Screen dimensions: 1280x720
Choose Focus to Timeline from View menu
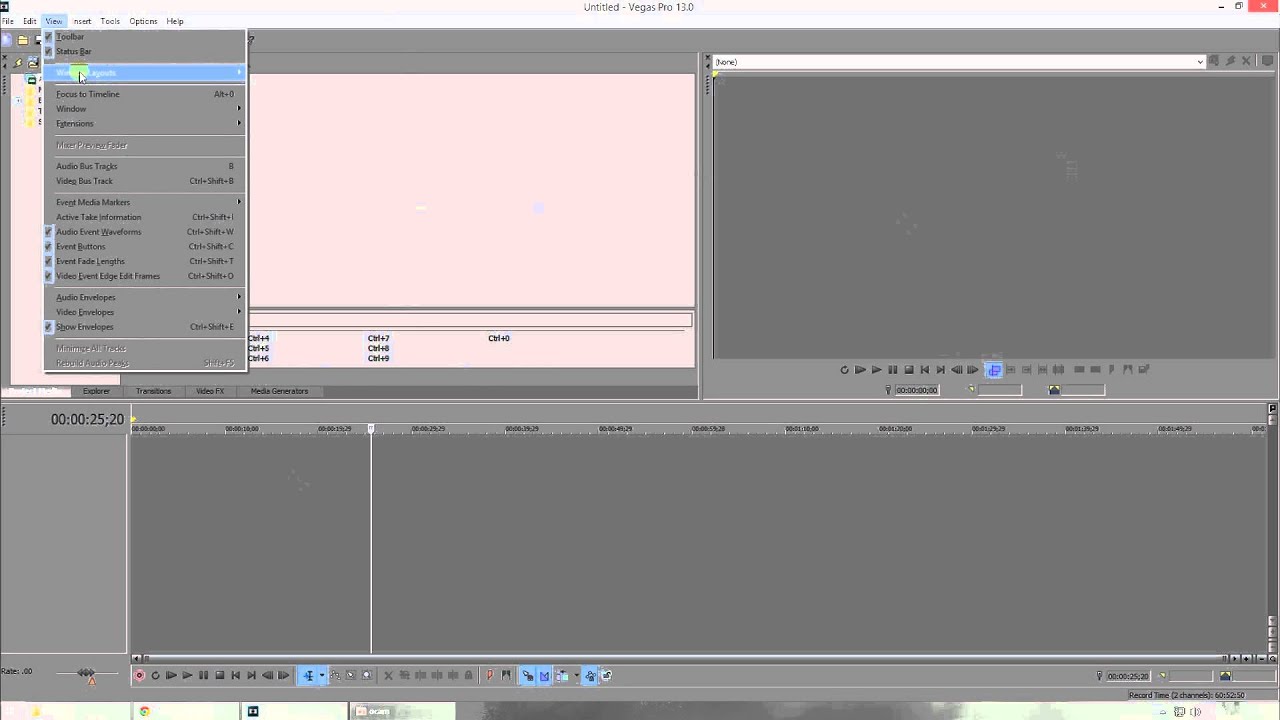tap(144, 94)
